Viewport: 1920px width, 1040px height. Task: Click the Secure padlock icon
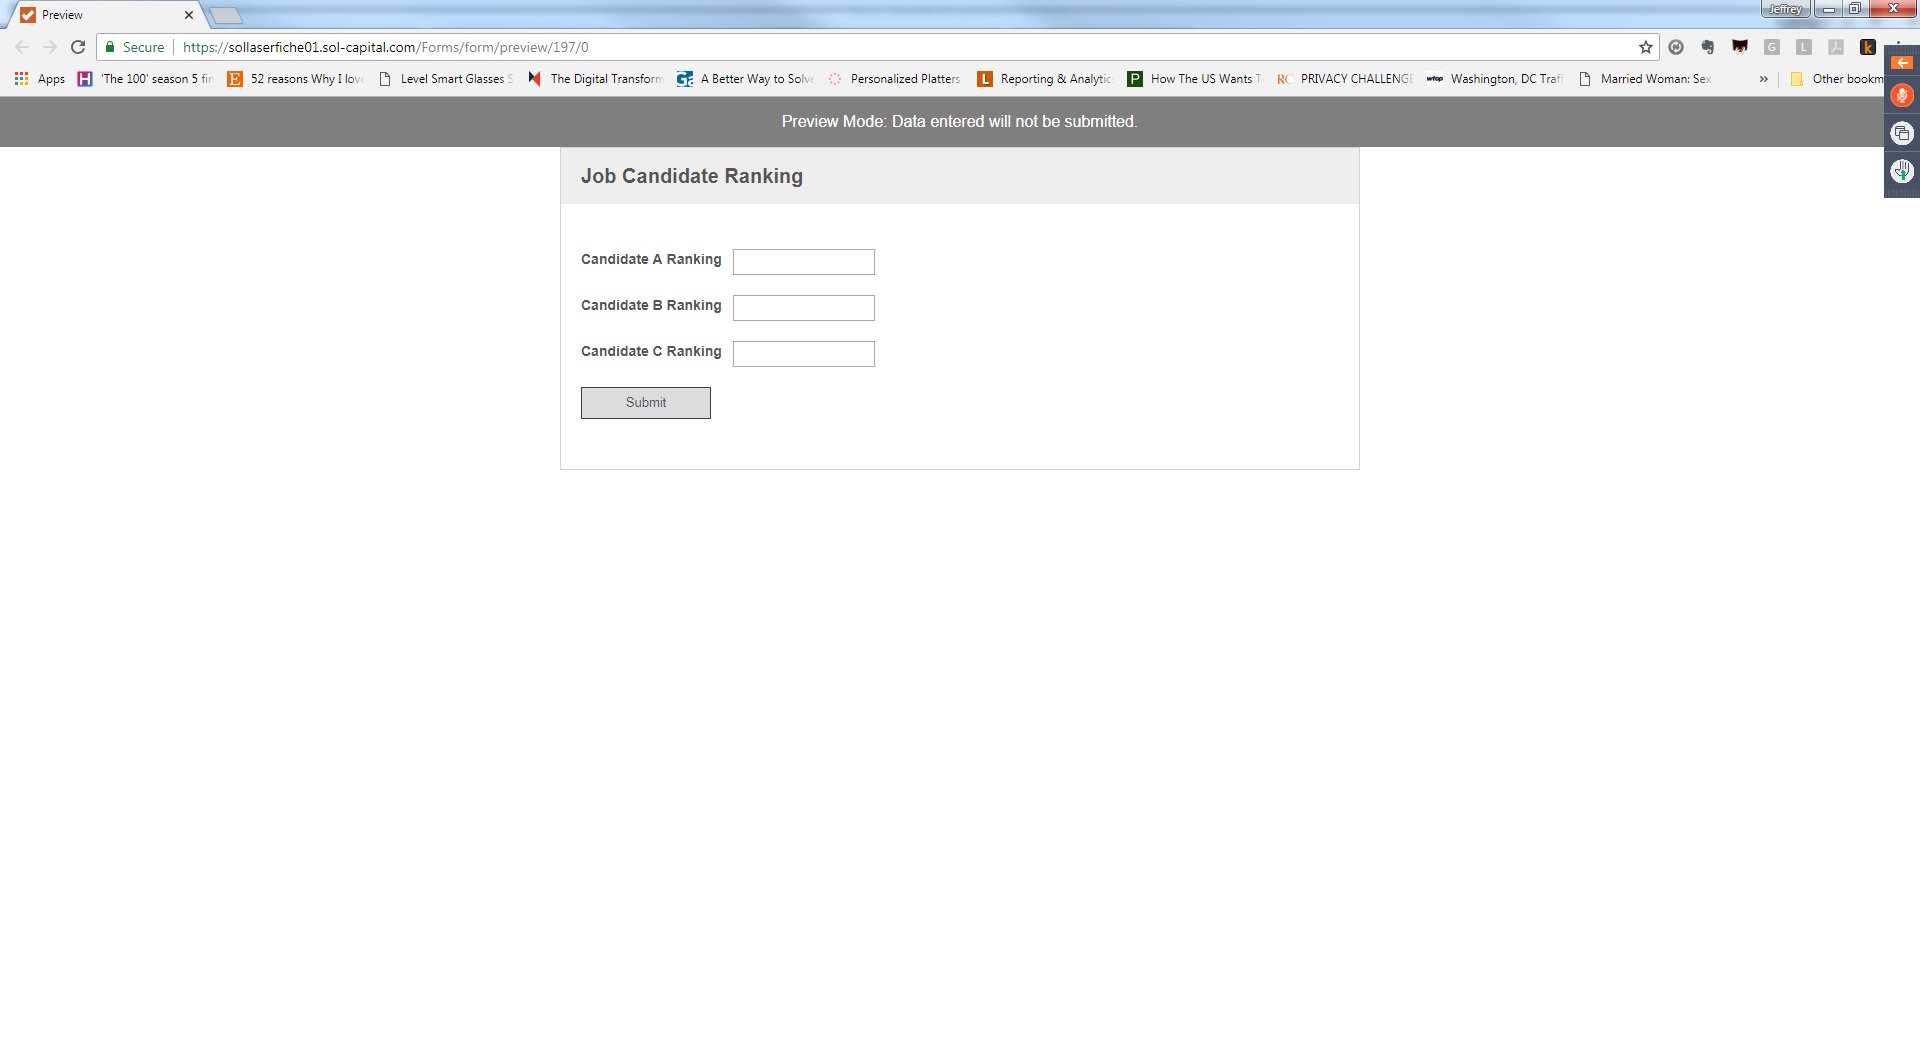click(x=110, y=47)
